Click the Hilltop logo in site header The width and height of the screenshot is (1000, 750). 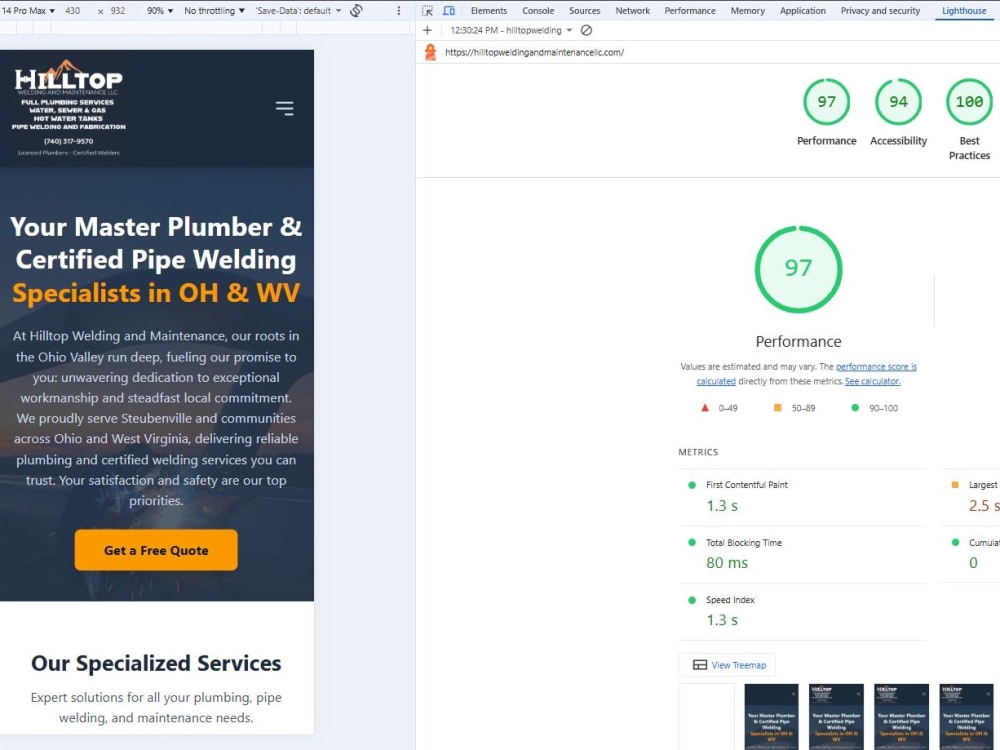click(x=68, y=108)
